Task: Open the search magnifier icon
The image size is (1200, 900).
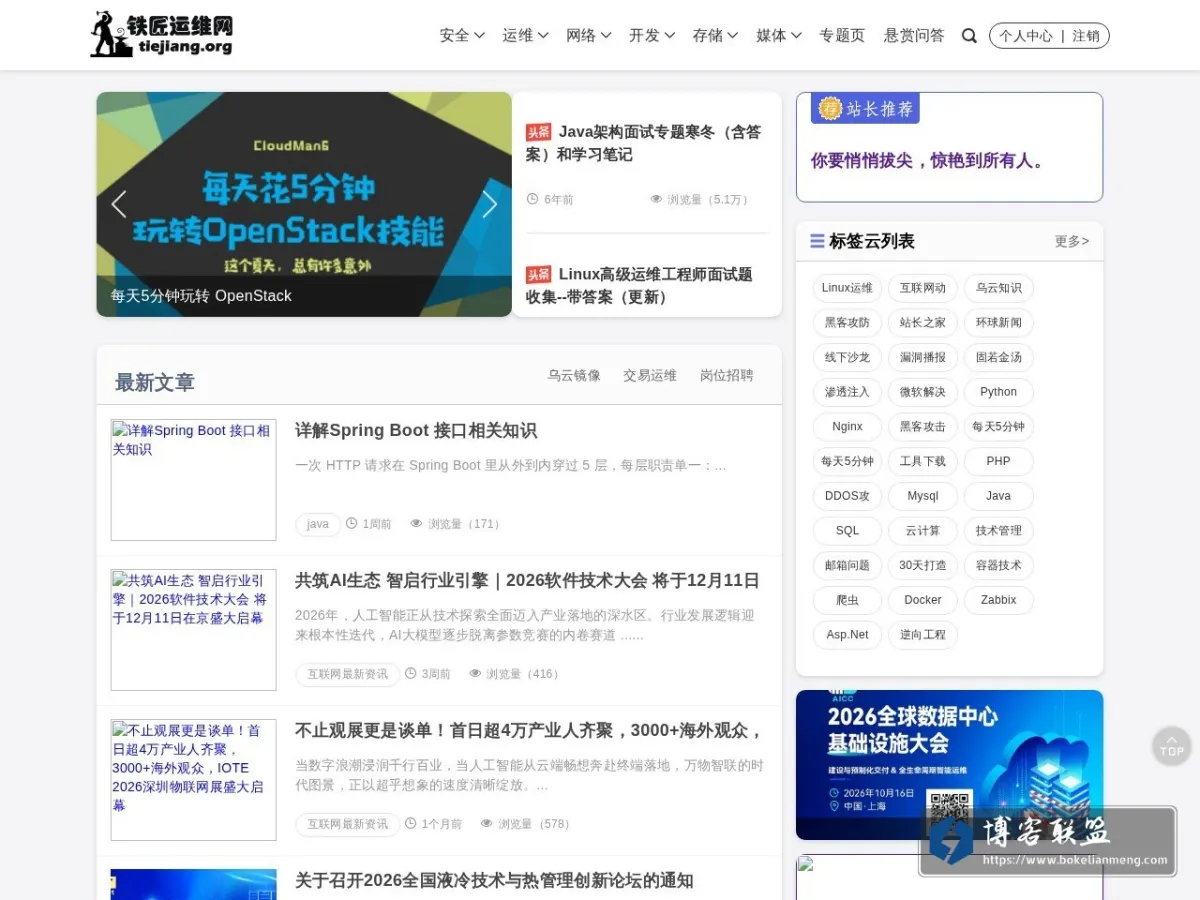Action: coord(969,36)
